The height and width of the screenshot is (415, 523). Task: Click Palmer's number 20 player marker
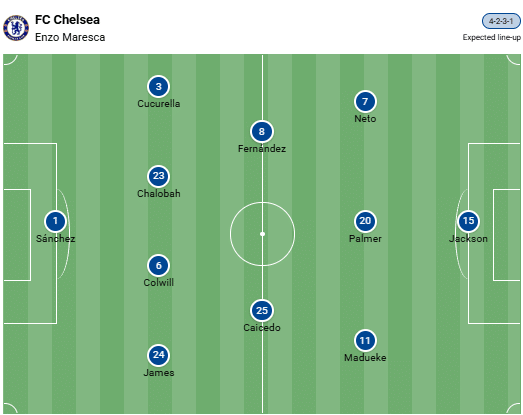pyautogui.click(x=365, y=221)
